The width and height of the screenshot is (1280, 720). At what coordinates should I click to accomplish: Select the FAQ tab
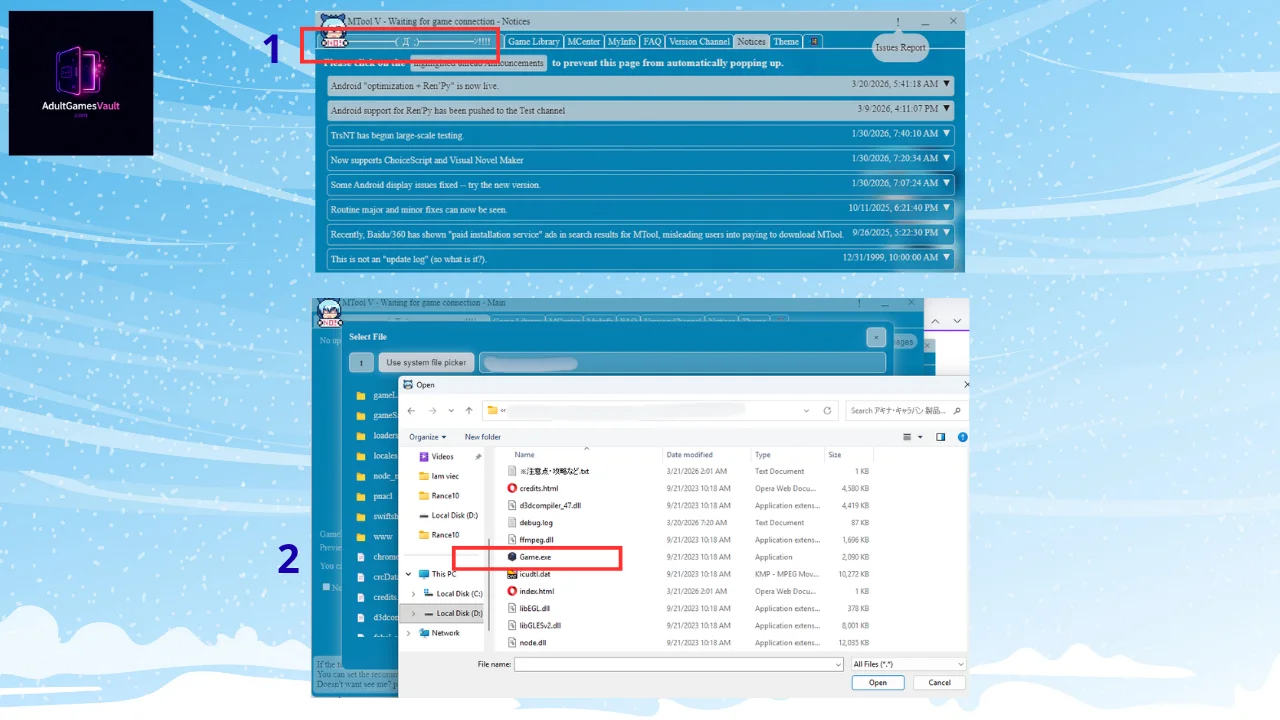[x=652, y=42]
